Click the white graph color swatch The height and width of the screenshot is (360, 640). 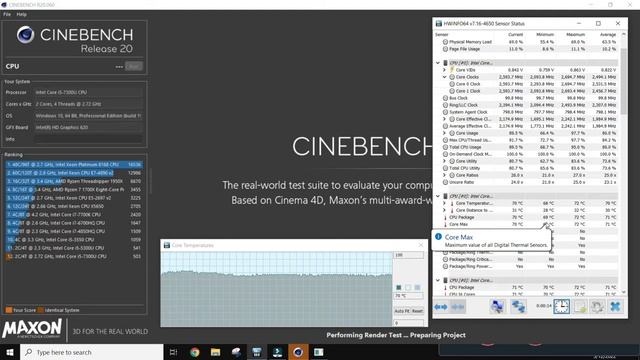[x=408, y=287]
